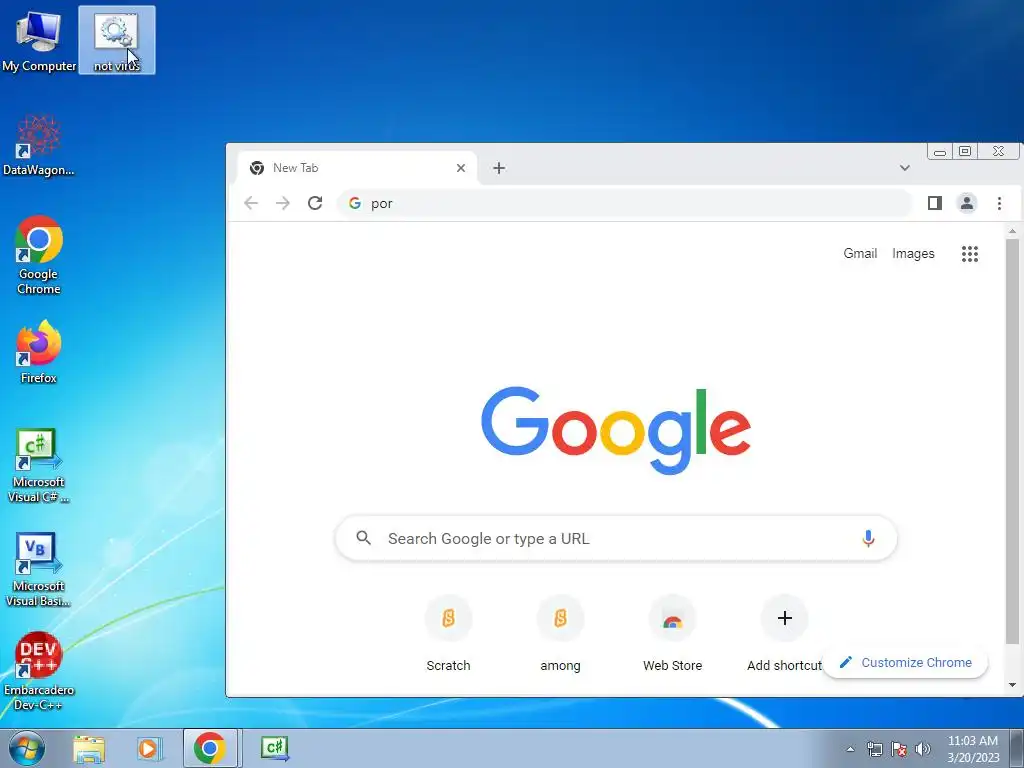Go forward with Chrome's forward arrow

pos(283,203)
